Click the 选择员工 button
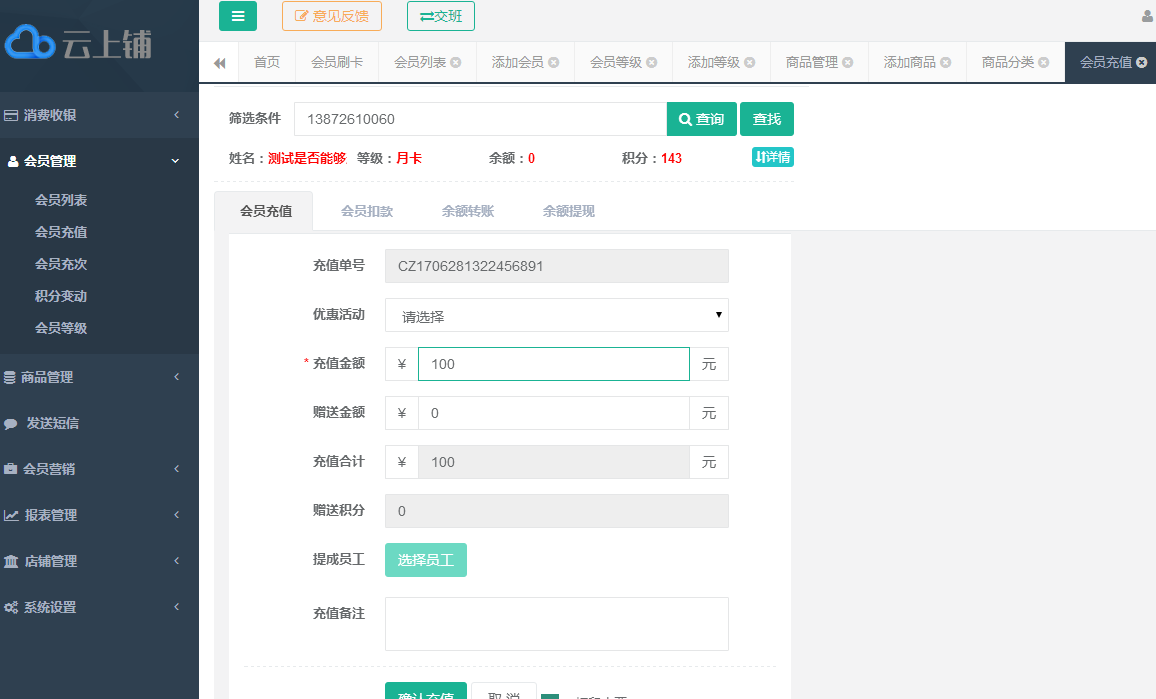 click(x=425, y=560)
